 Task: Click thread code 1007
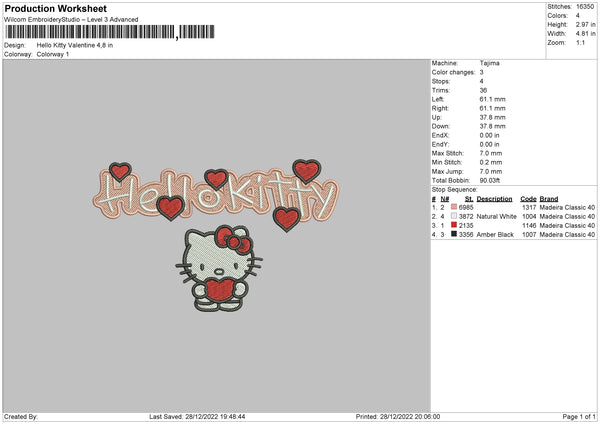pyautogui.click(x=529, y=235)
